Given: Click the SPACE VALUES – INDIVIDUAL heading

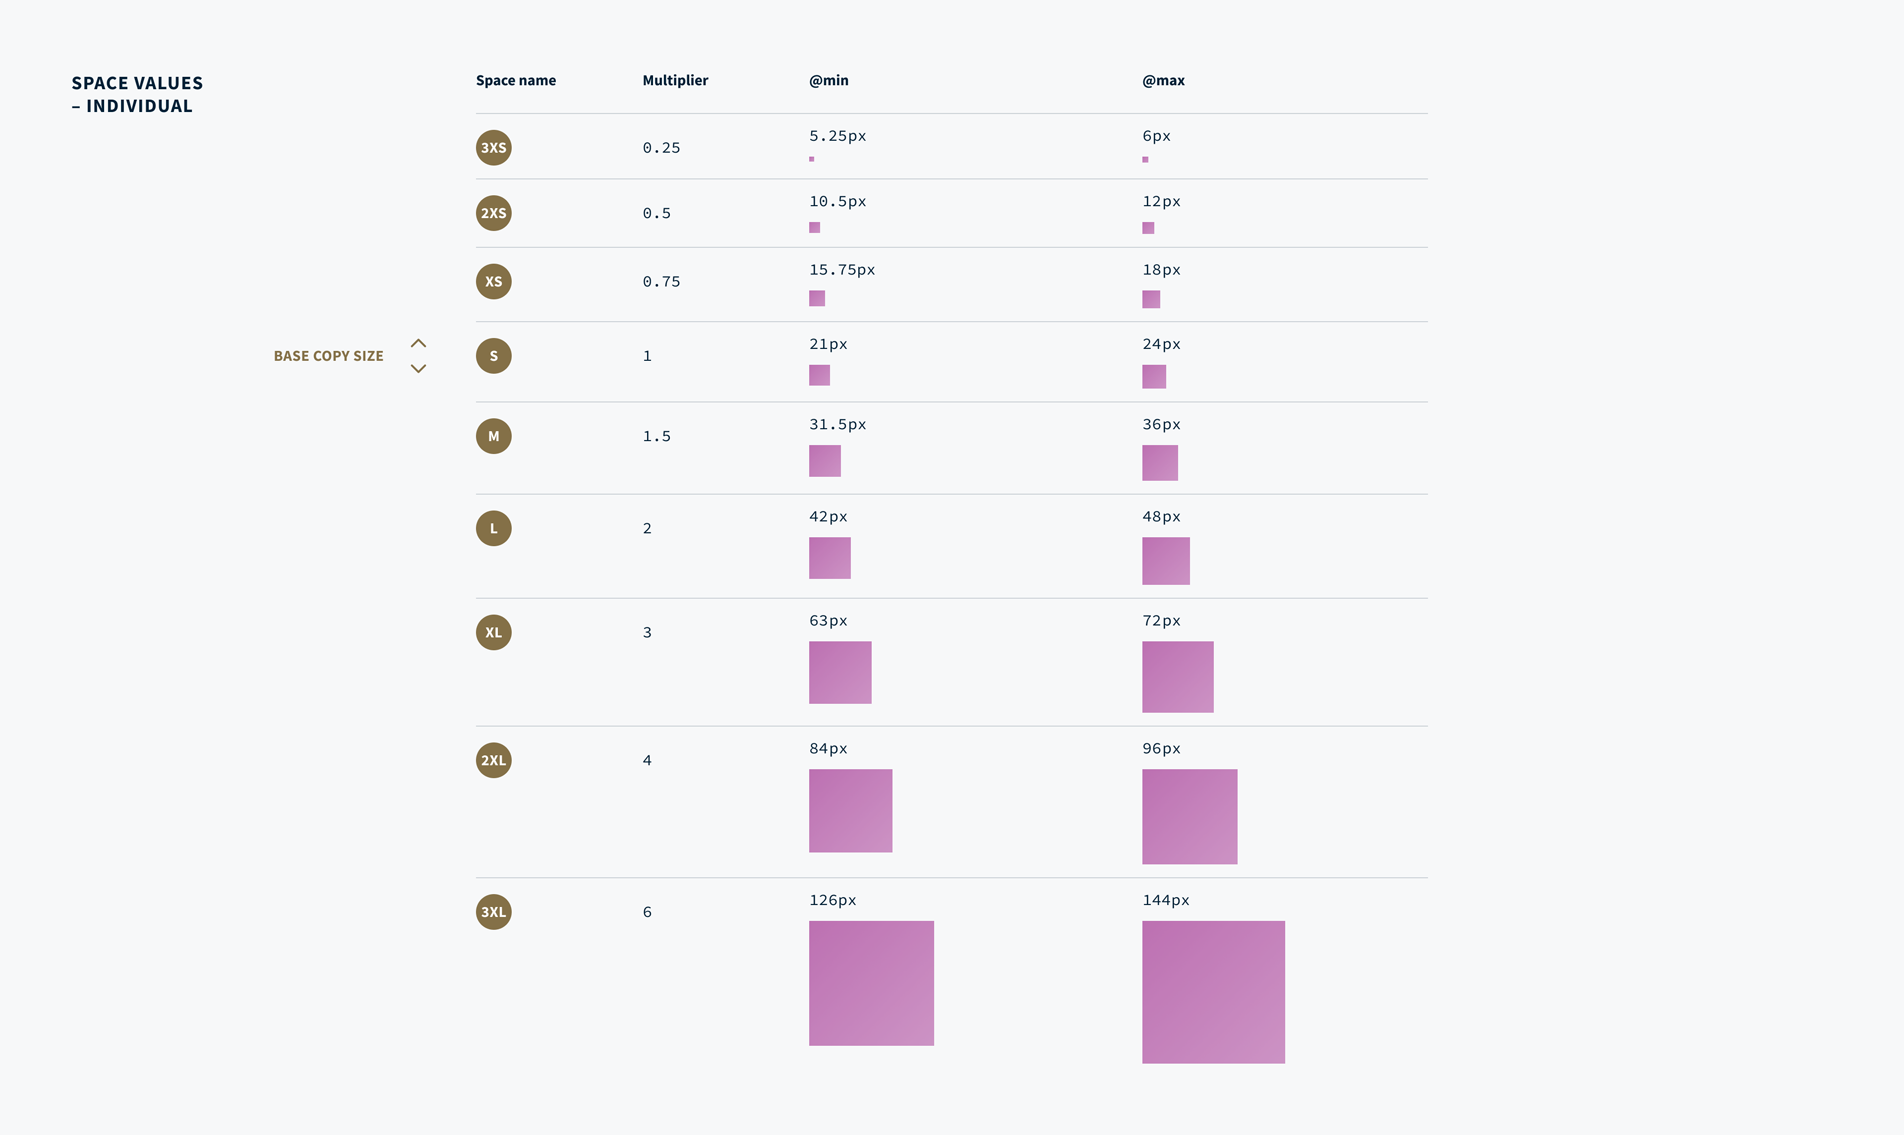Looking at the screenshot, I should [137, 93].
